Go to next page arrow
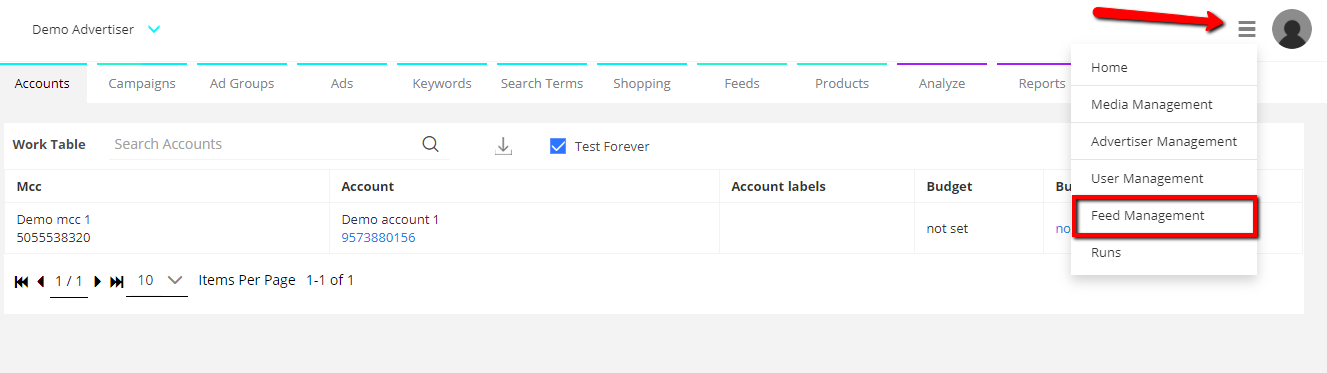Screen dimensions: 1327x373 [97, 282]
